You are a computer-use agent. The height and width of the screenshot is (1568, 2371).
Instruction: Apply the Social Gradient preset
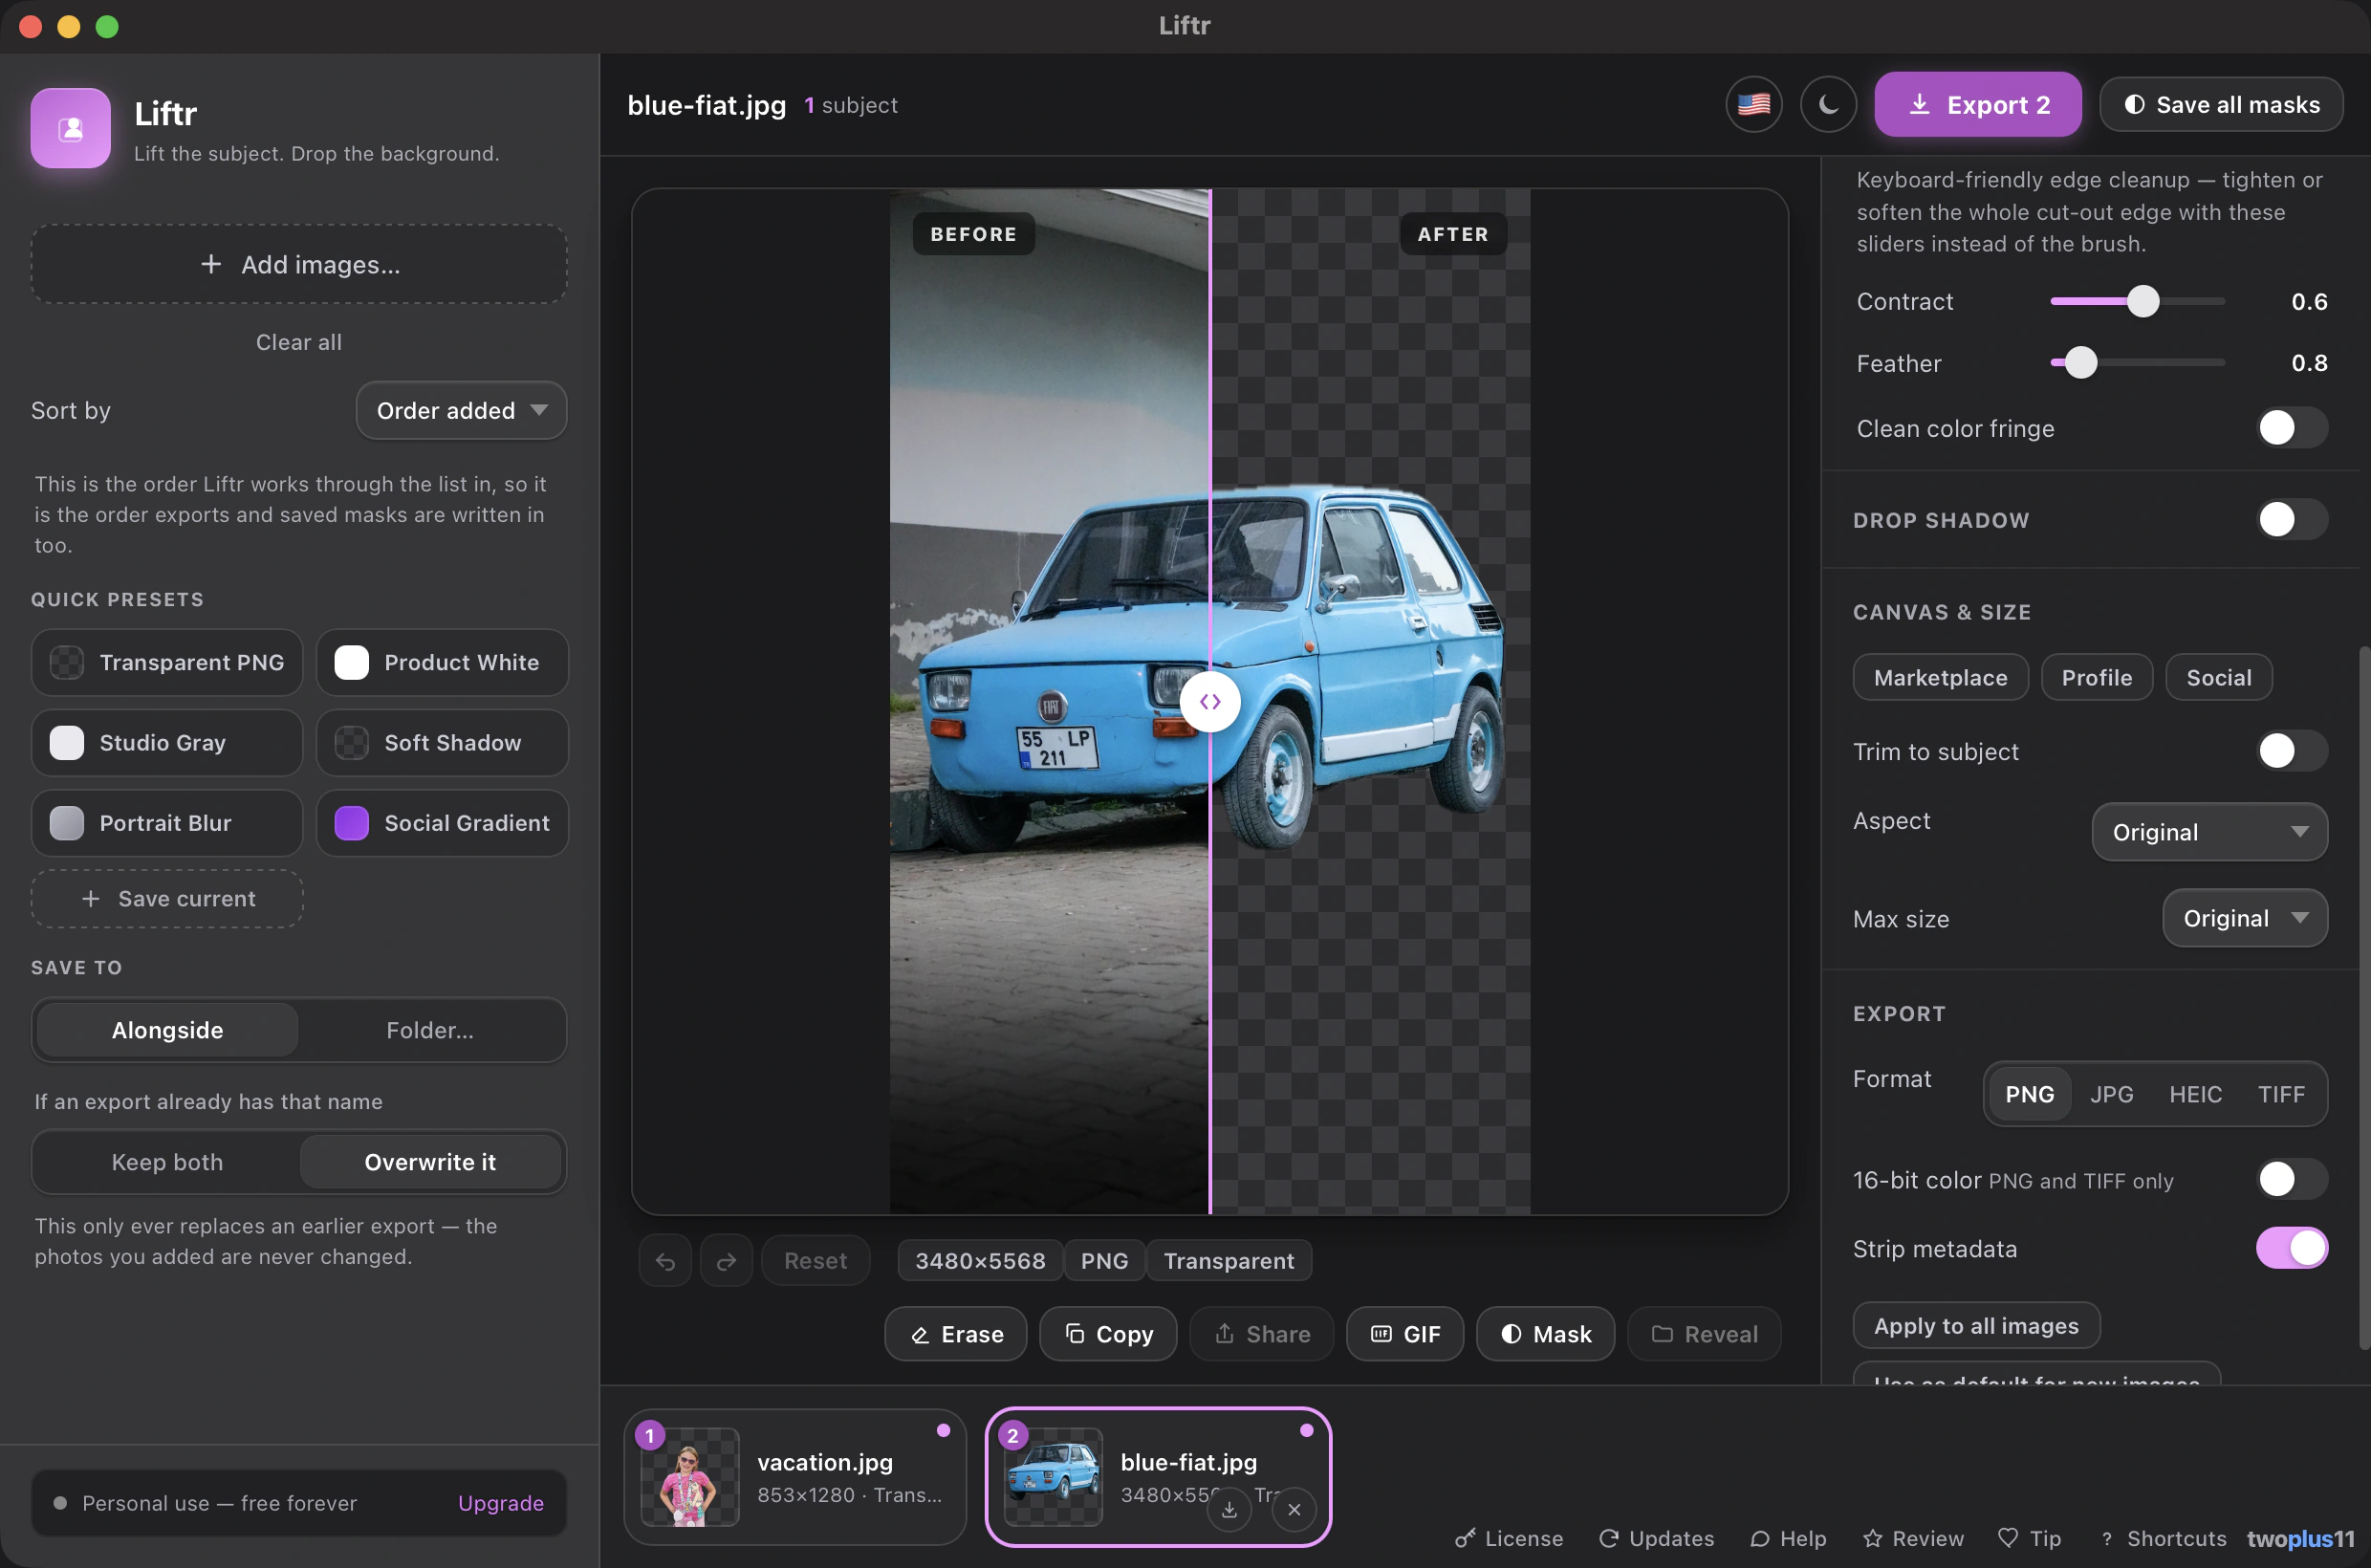click(442, 823)
